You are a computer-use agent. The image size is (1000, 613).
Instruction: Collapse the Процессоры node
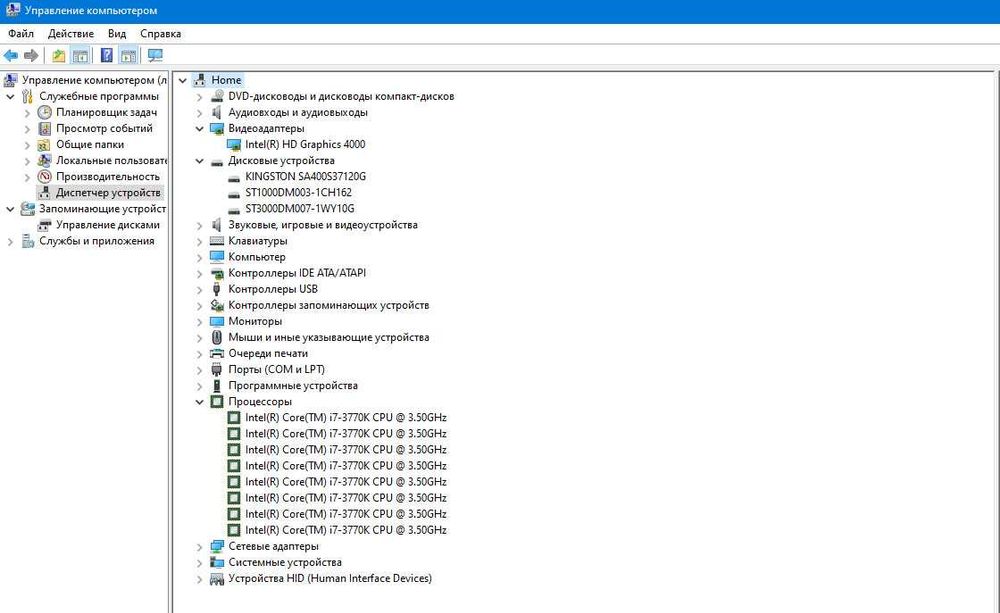(200, 402)
